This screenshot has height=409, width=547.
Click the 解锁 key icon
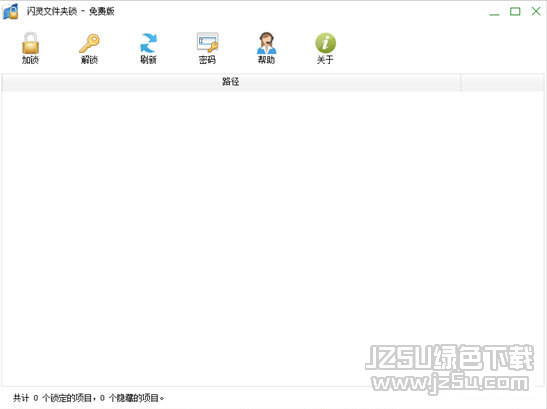tap(89, 43)
